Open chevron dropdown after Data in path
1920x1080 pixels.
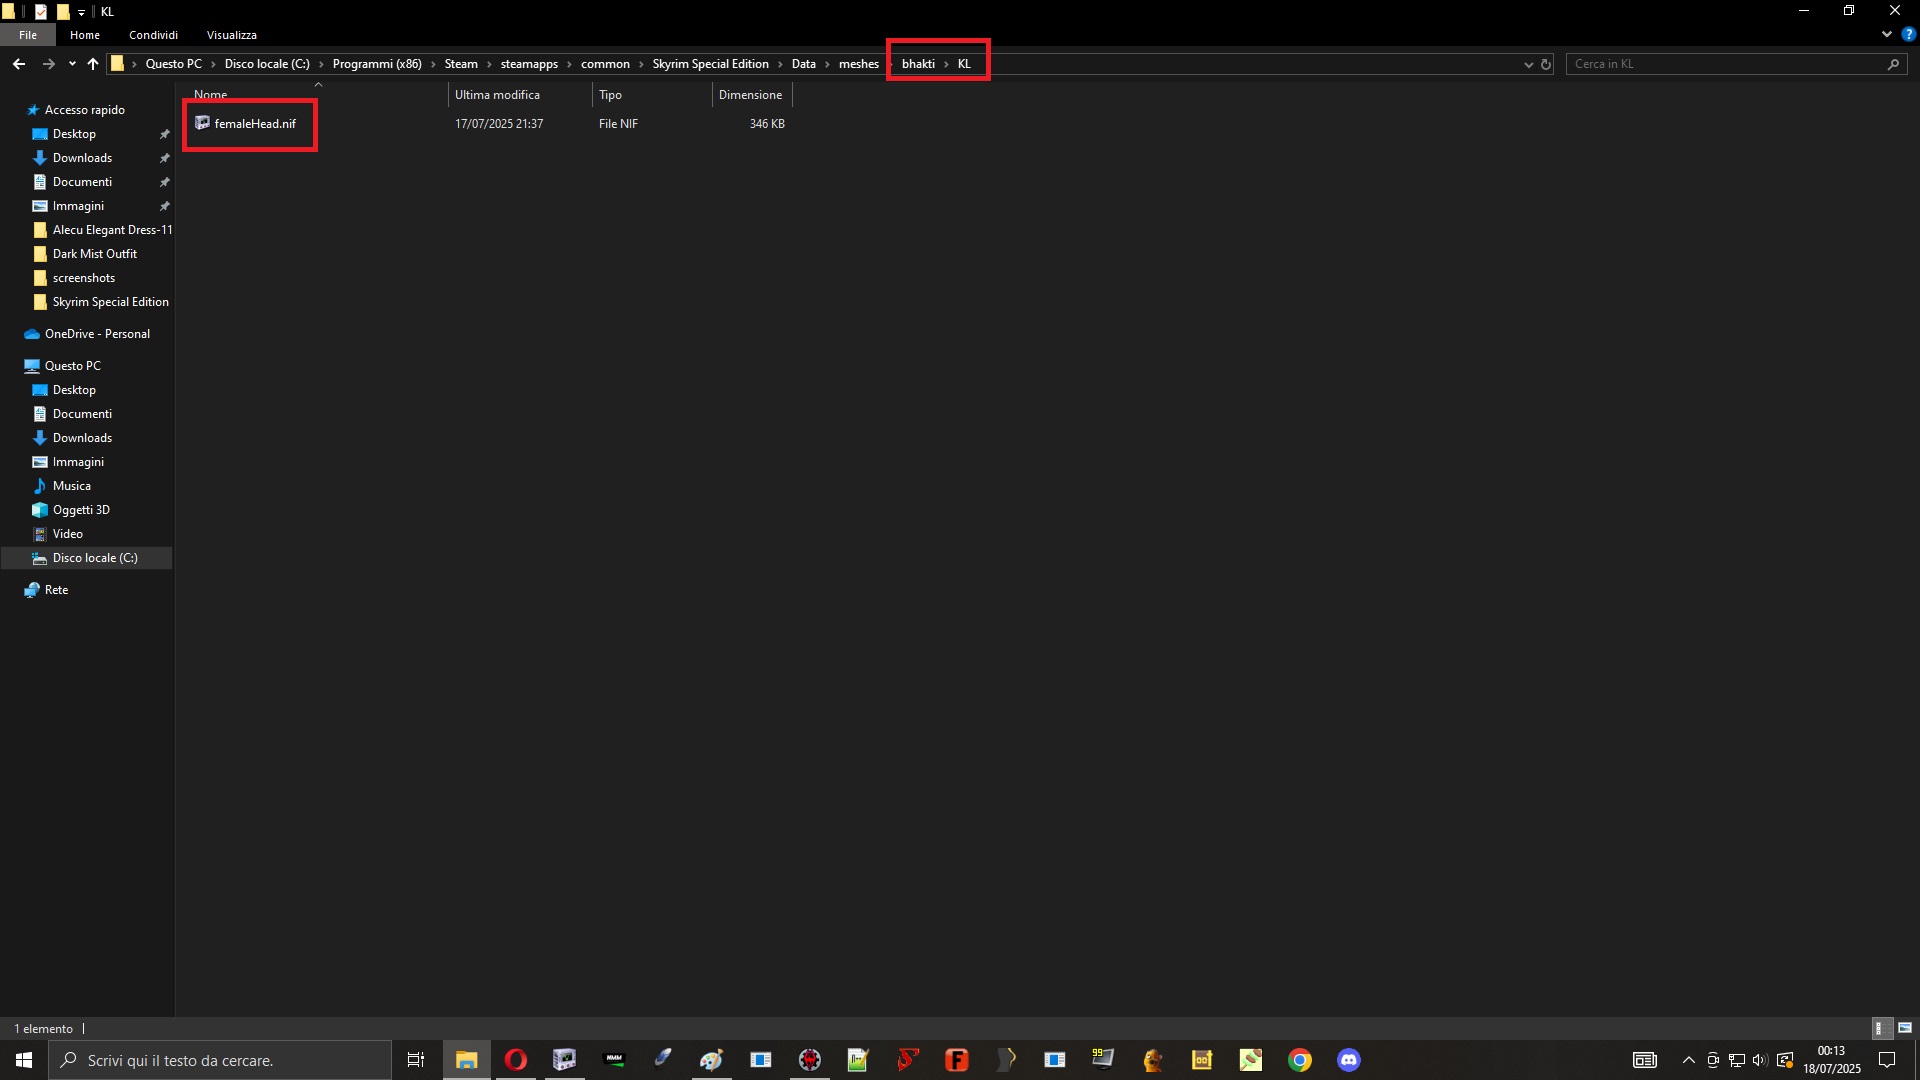tap(827, 64)
